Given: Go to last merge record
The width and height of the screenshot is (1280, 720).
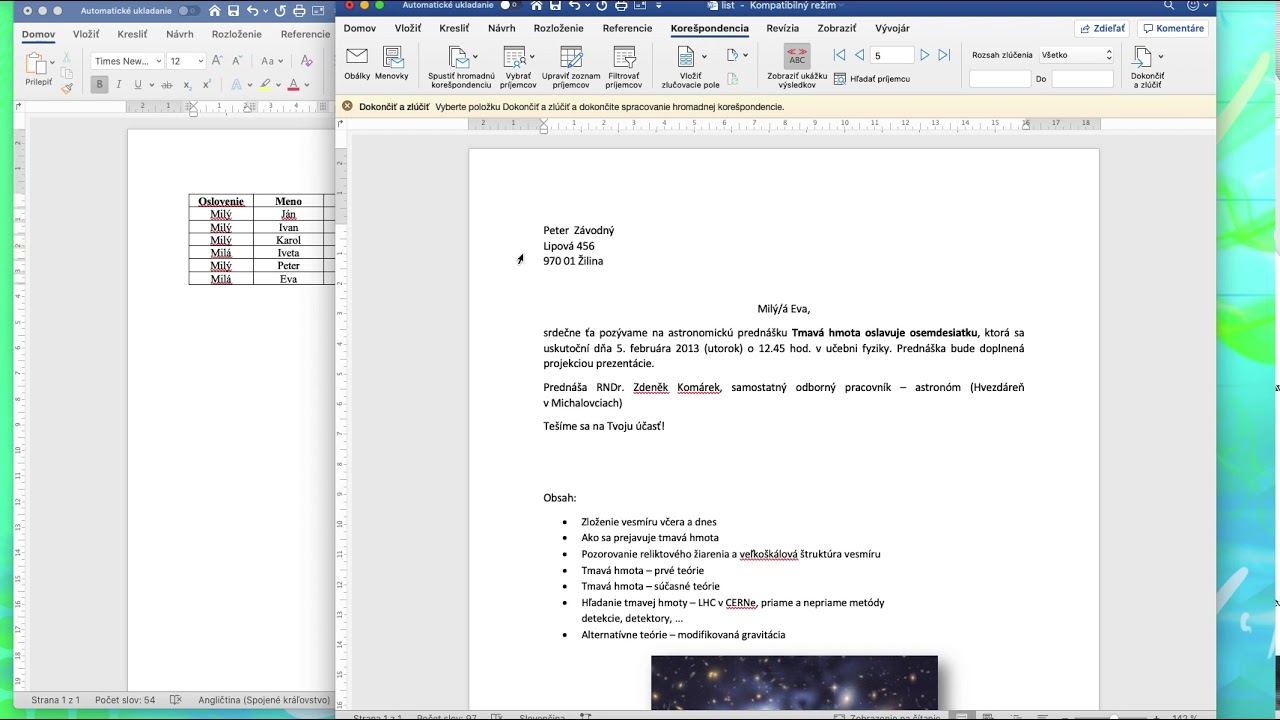Looking at the screenshot, I should point(943,55).
